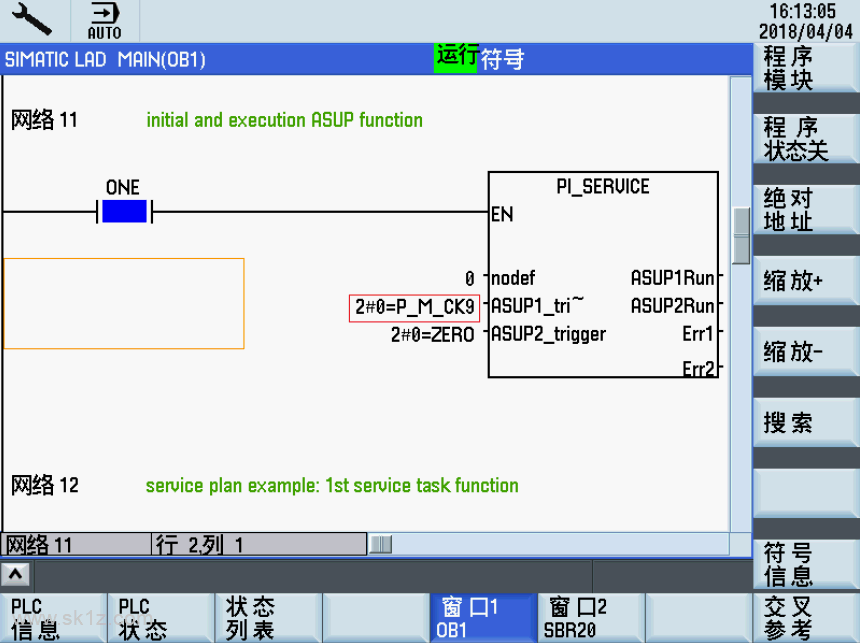This screenshot has height=643, width=860.
Task: Click the ASUP2_trigger input label
Action: [548, 334]
